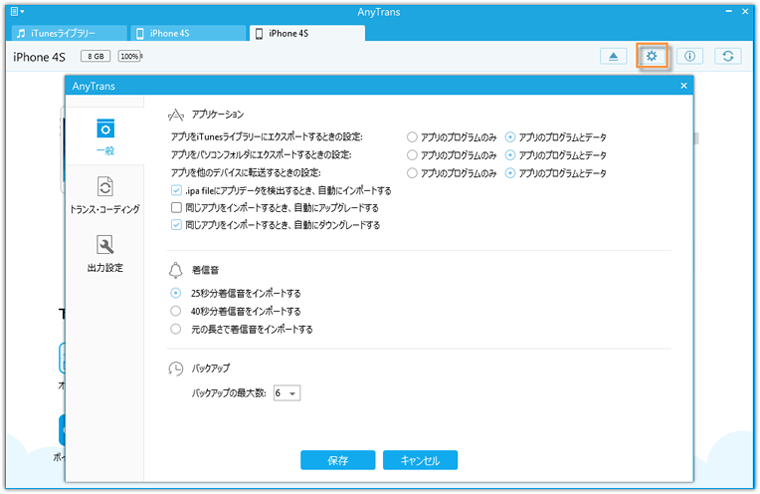
Task: Open the device info icon
Action: tap(689, 56)
